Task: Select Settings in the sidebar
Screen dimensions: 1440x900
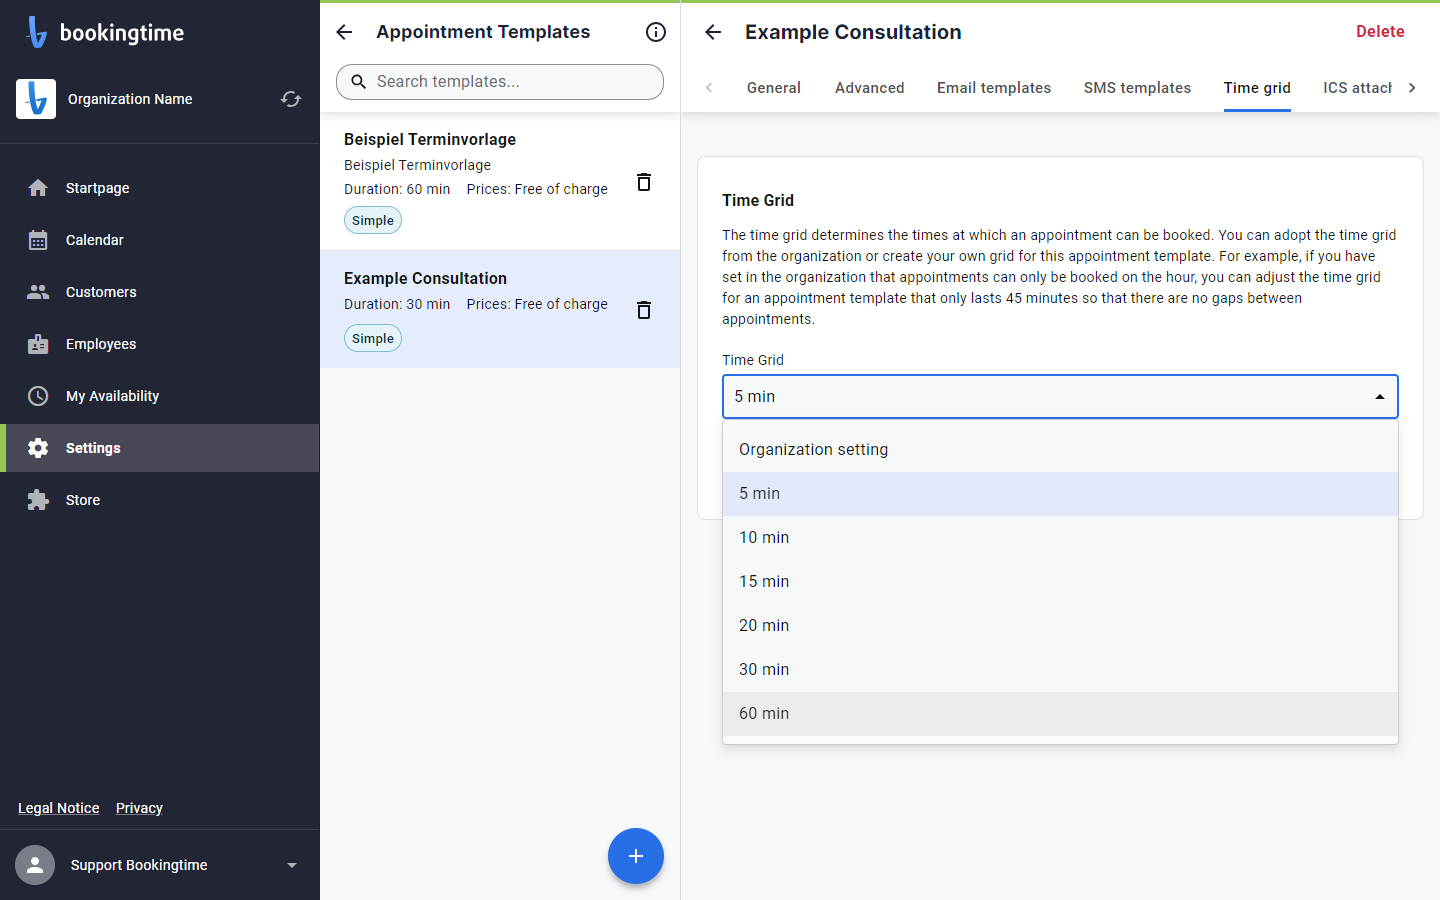Action: 160,448
